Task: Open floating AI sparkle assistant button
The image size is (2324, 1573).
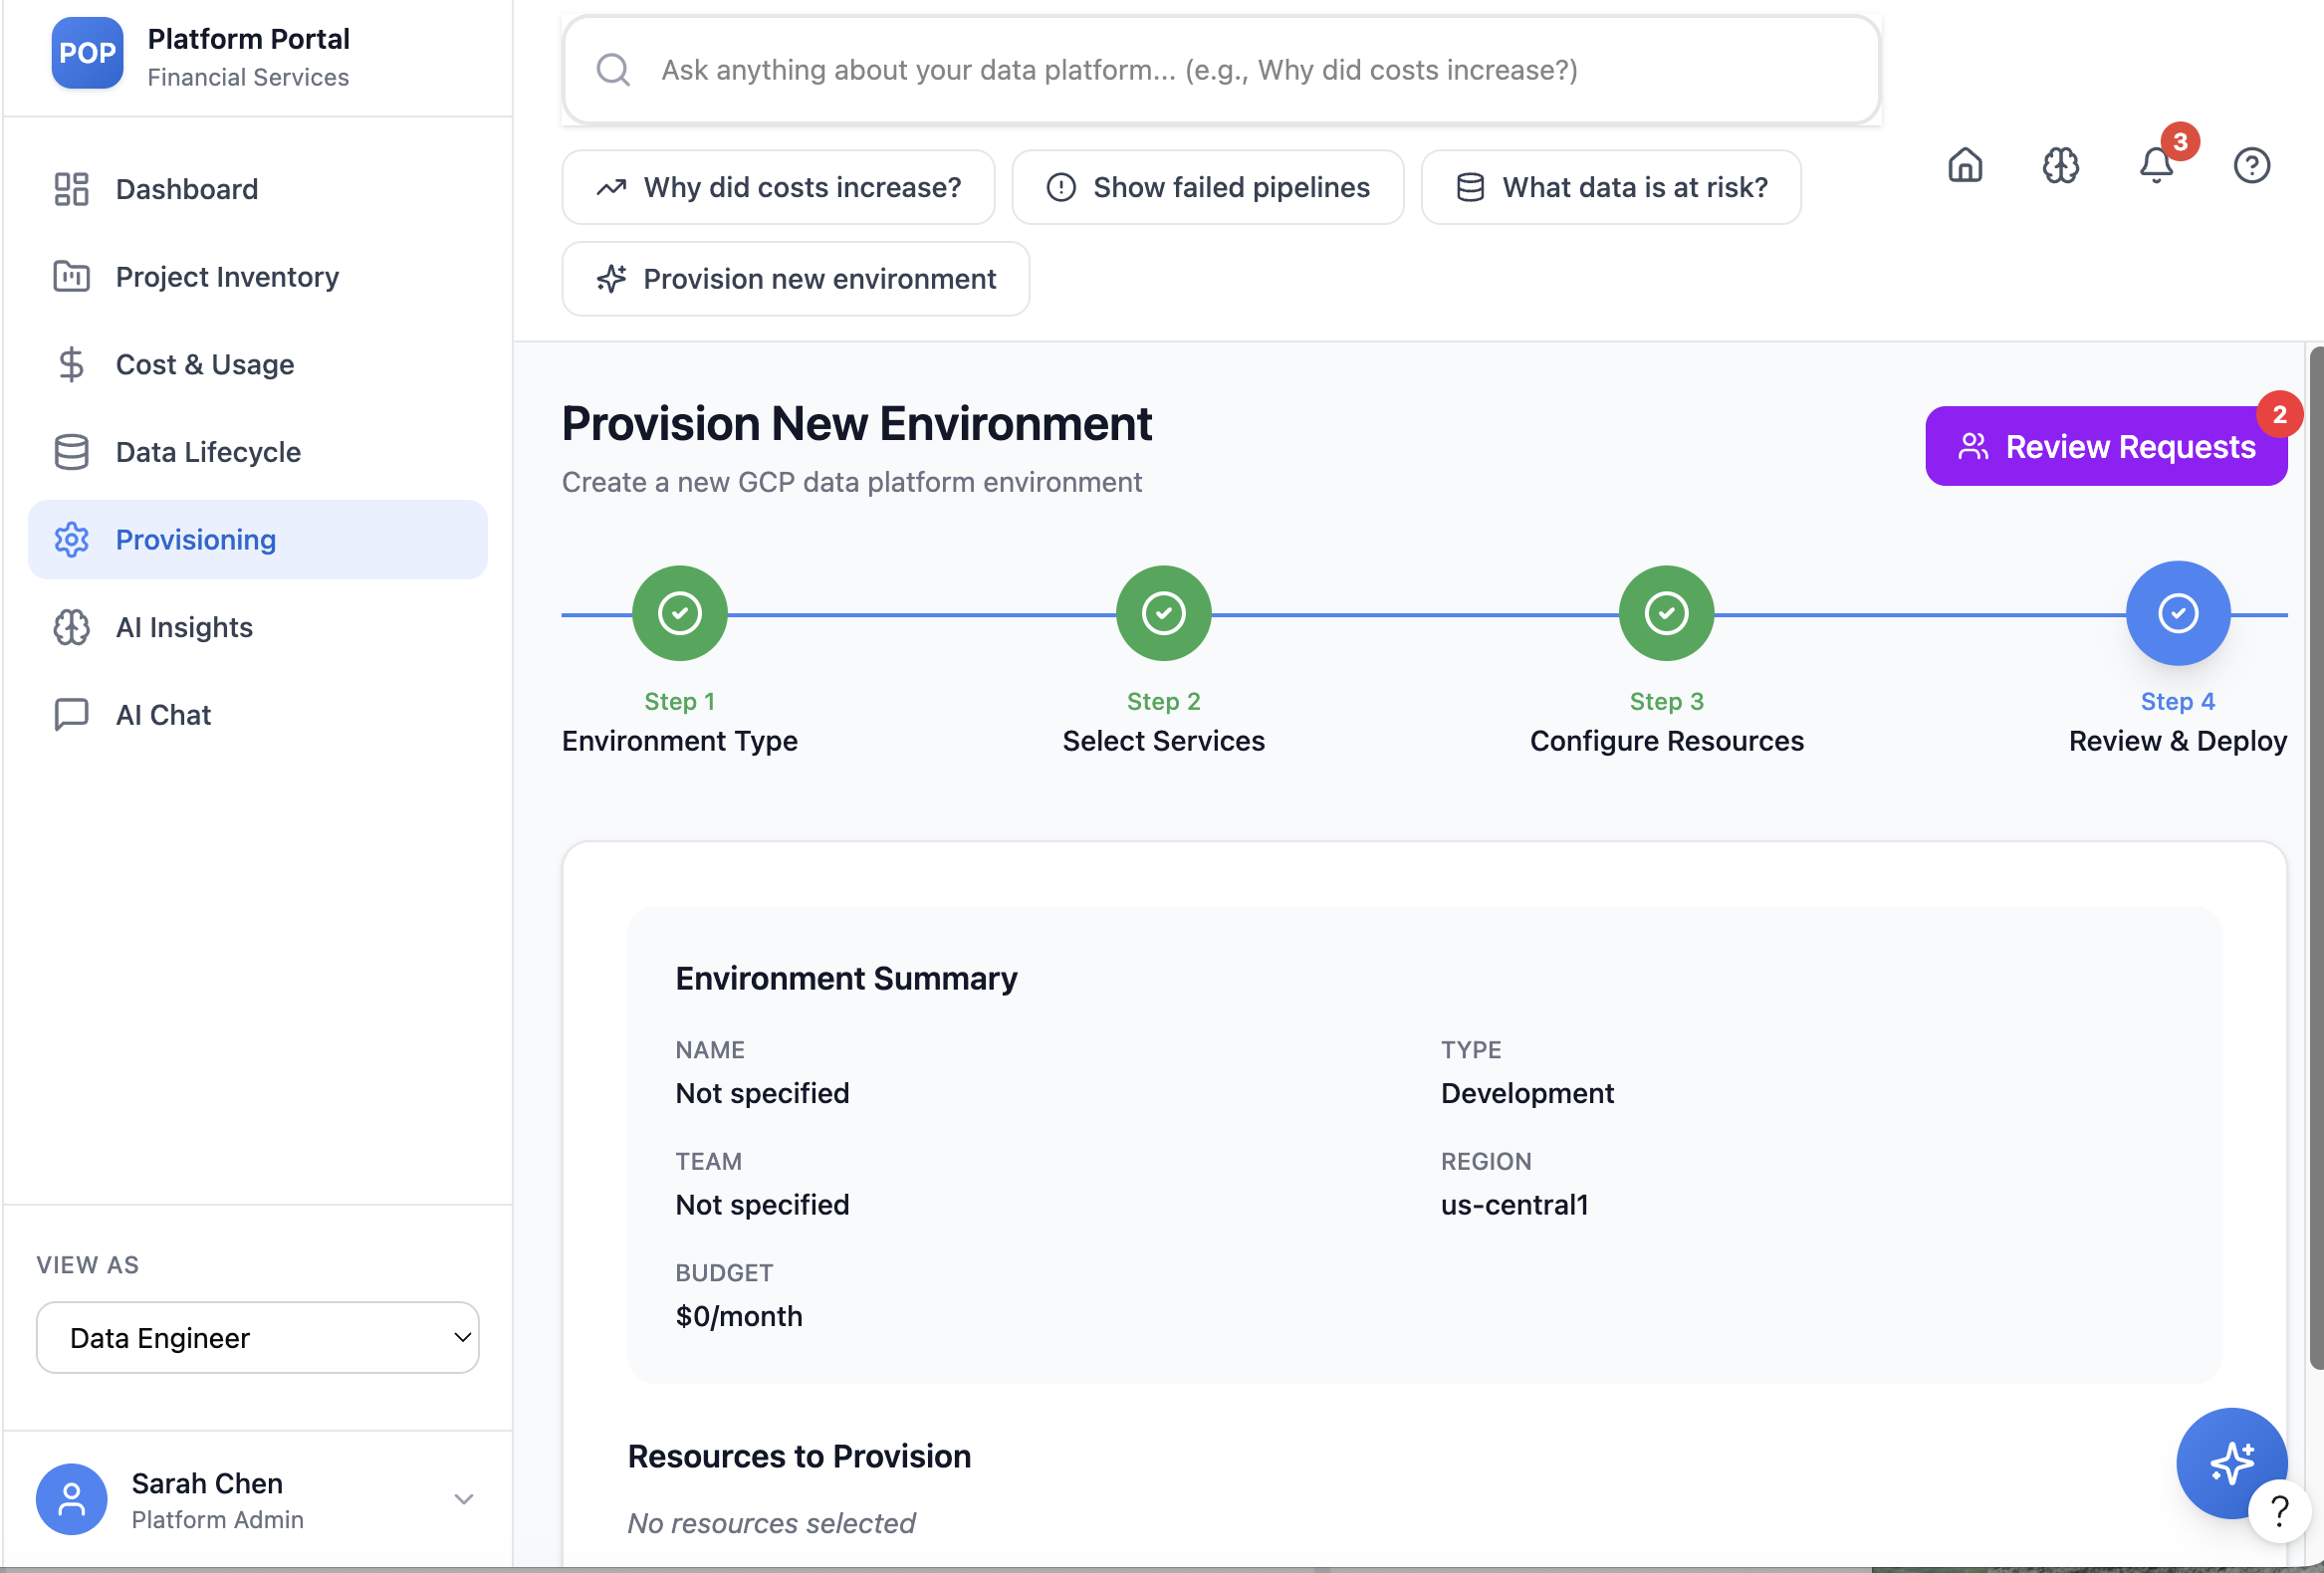Action: [x=2231, y=1463]
